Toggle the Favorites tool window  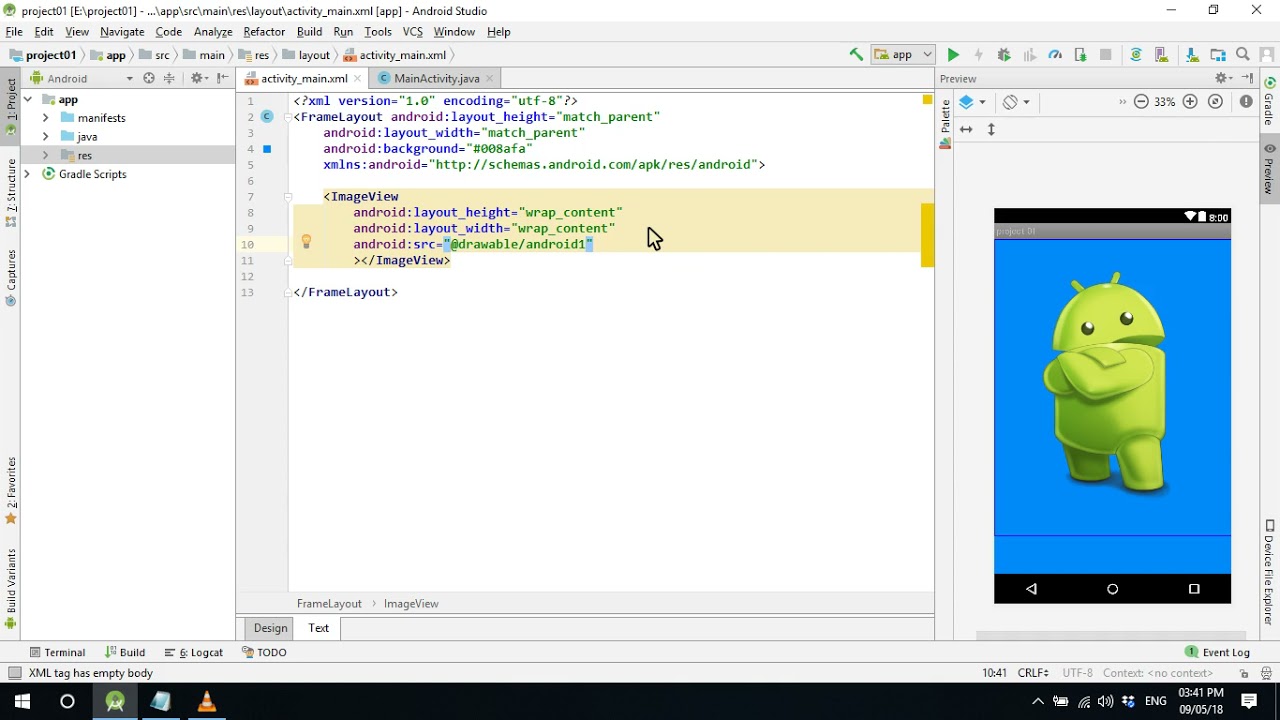coord(11,490)
